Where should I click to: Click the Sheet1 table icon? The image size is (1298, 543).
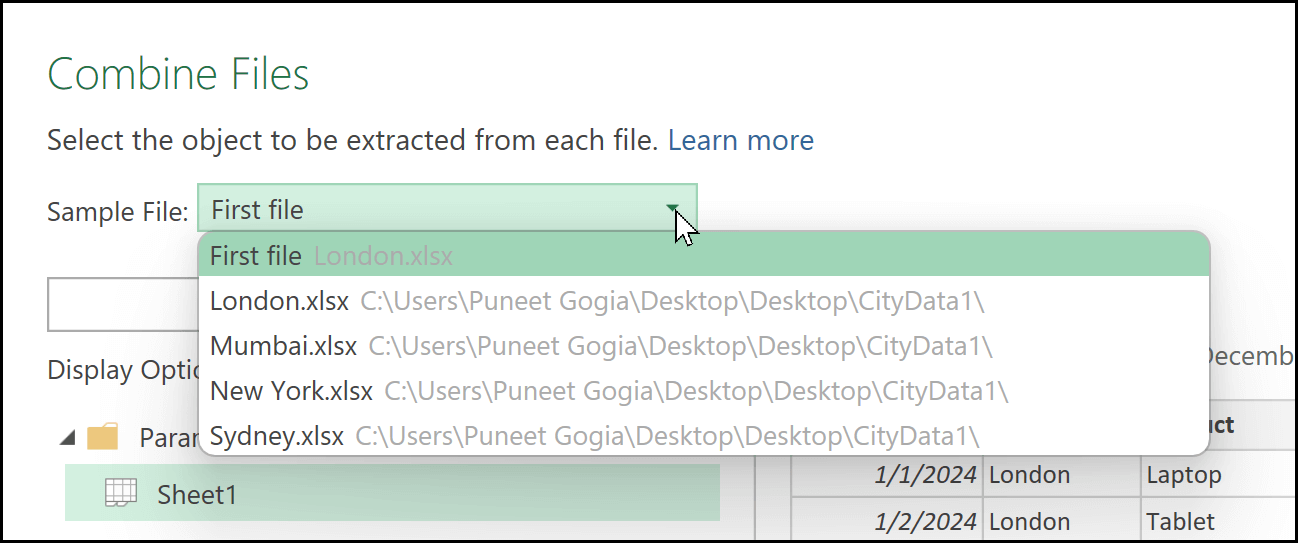120,492
